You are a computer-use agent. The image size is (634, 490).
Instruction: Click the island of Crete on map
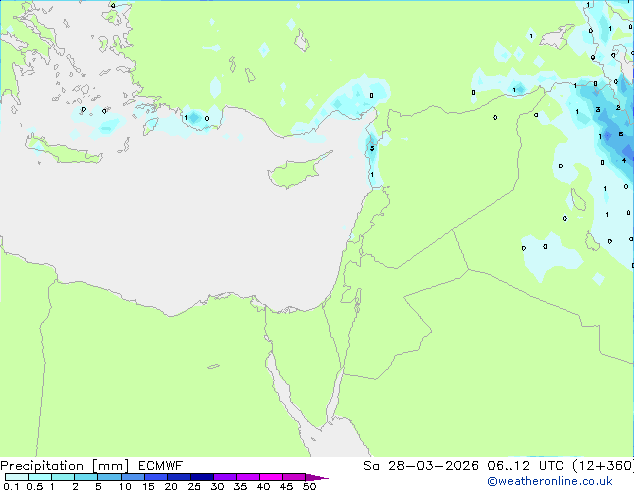(x=63, y=150)
